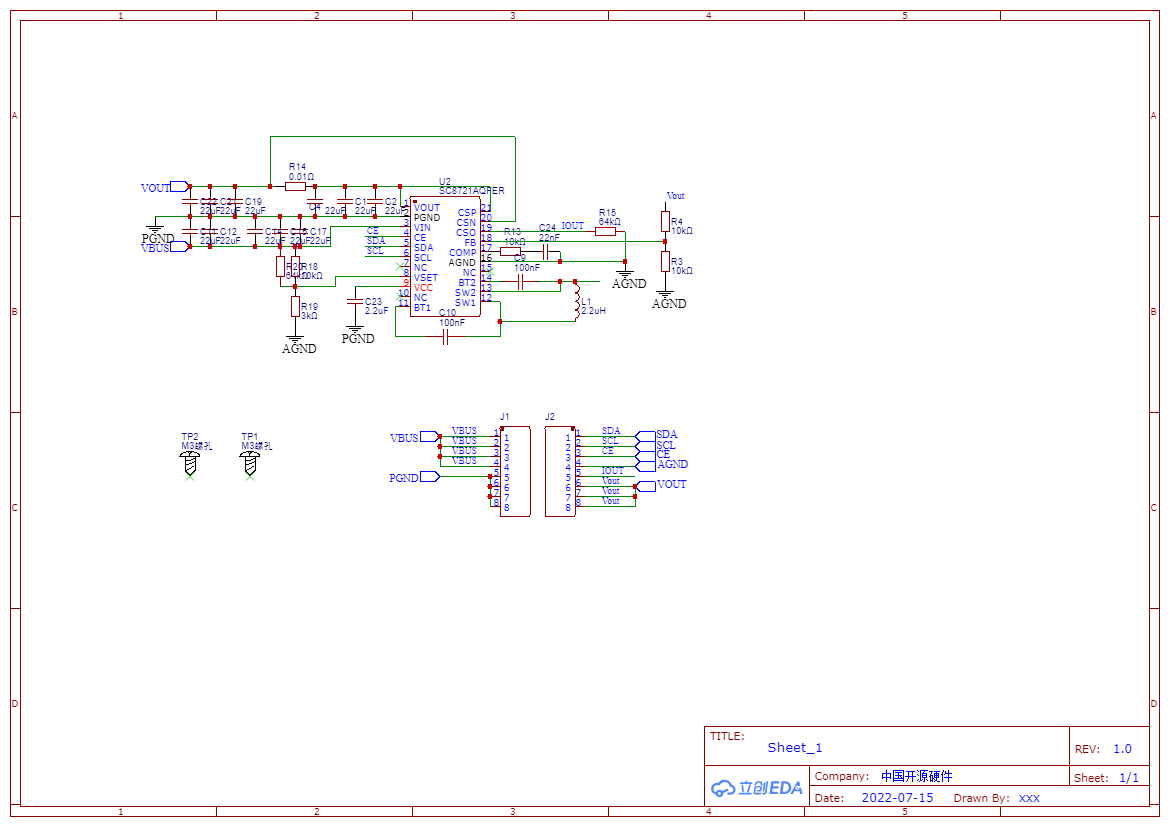The height and width of the screenshot is (827, 1169).
Task: Select the C10 100nF capacitor symbol
Action: [445, 338]
